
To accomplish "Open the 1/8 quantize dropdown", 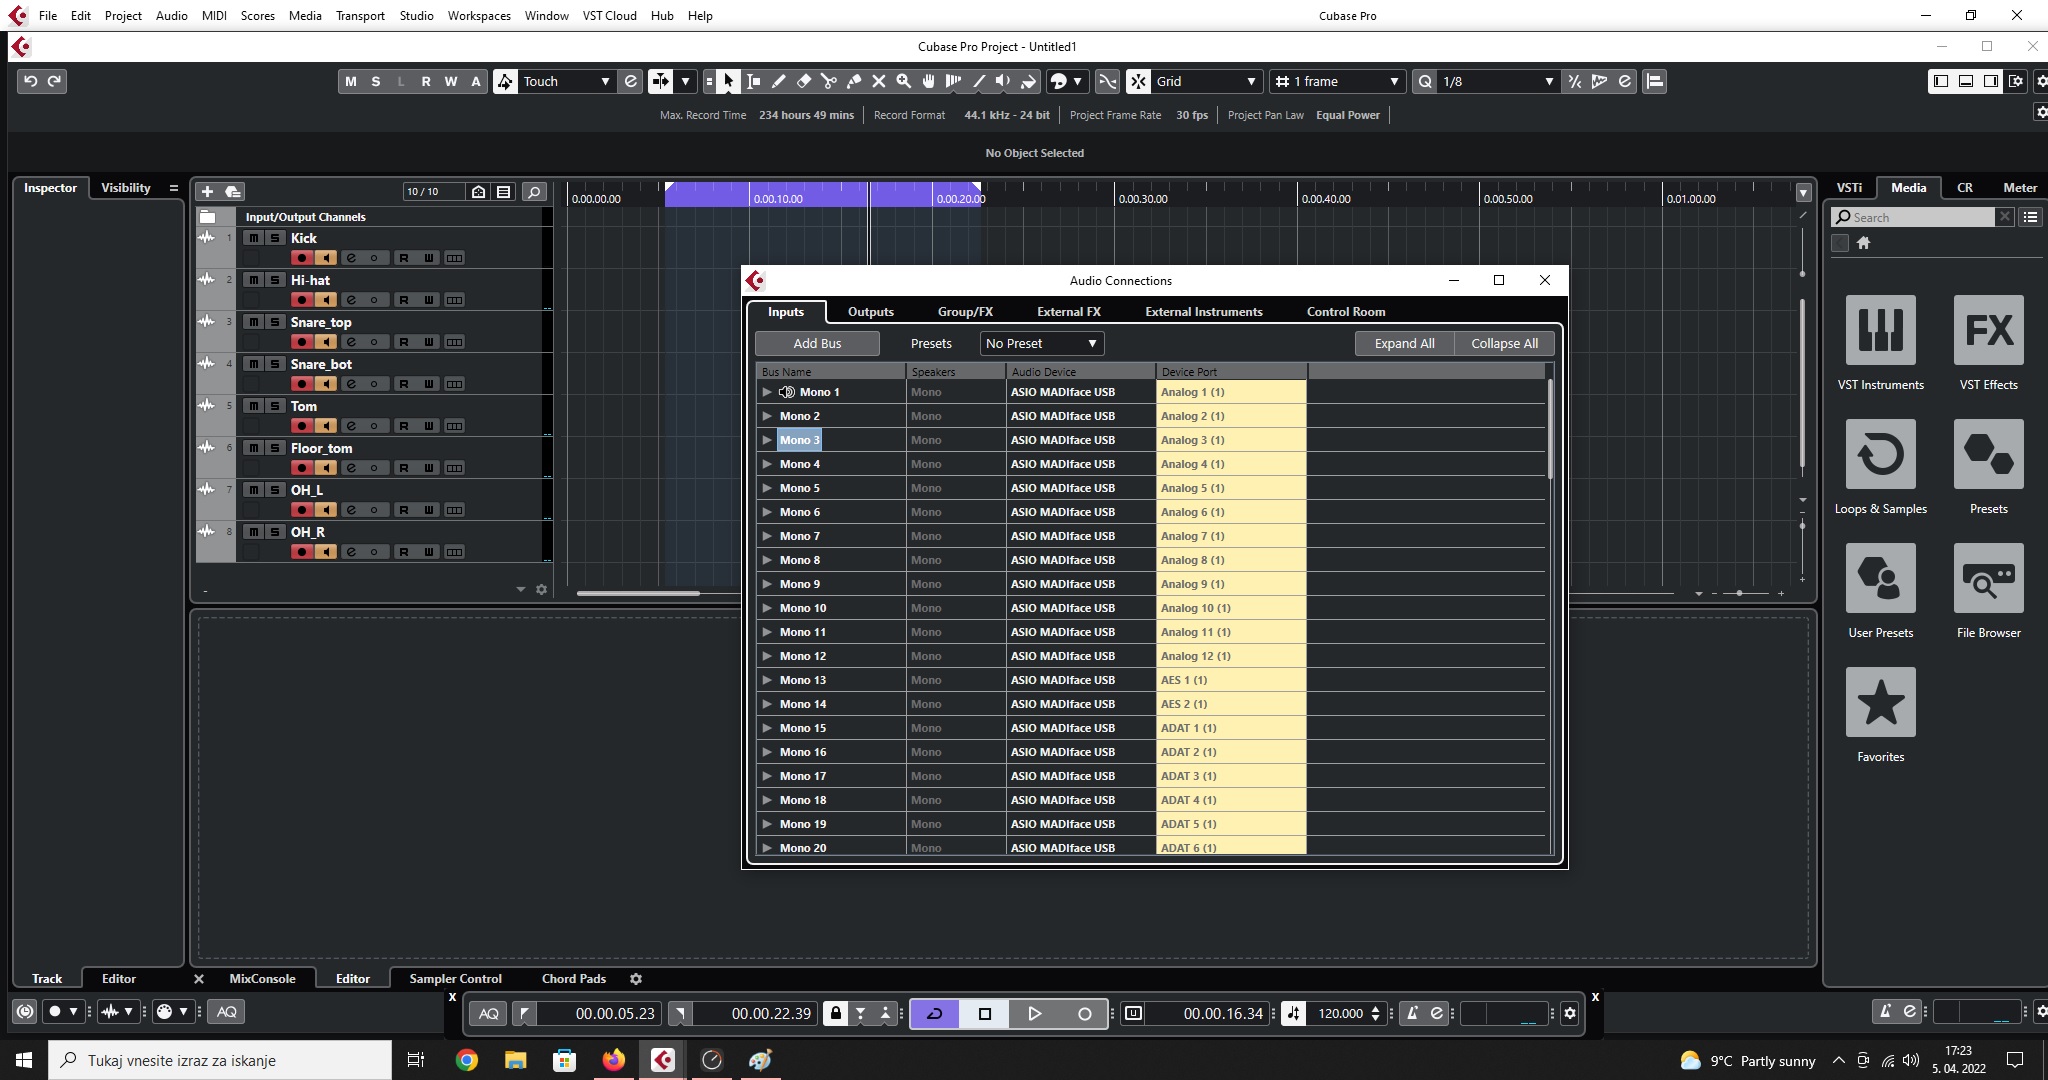I will tap(1498, 81).
